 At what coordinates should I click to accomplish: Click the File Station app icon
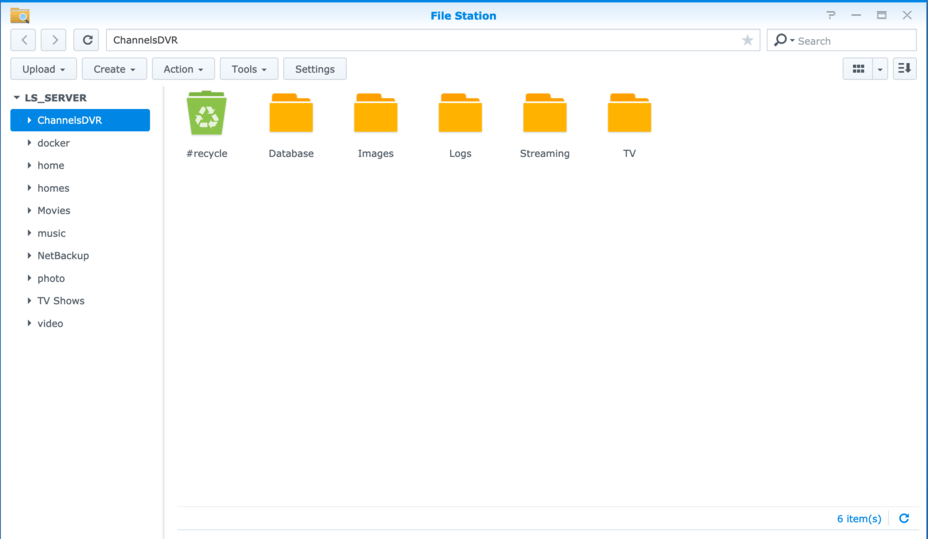point(20,15)
